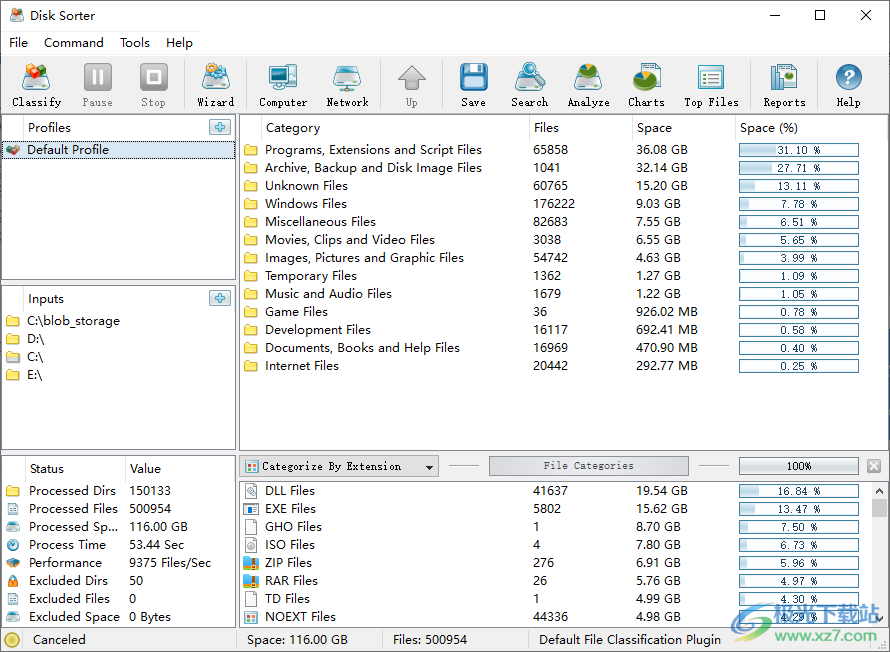Viewport: 890px width, 652px height.
Task: Click the 100% filter button
Action: pyautogui.click(x=799, y=466)
